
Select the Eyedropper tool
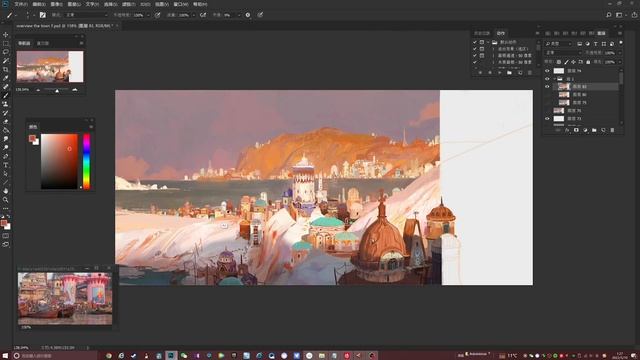tap(6, 78)
